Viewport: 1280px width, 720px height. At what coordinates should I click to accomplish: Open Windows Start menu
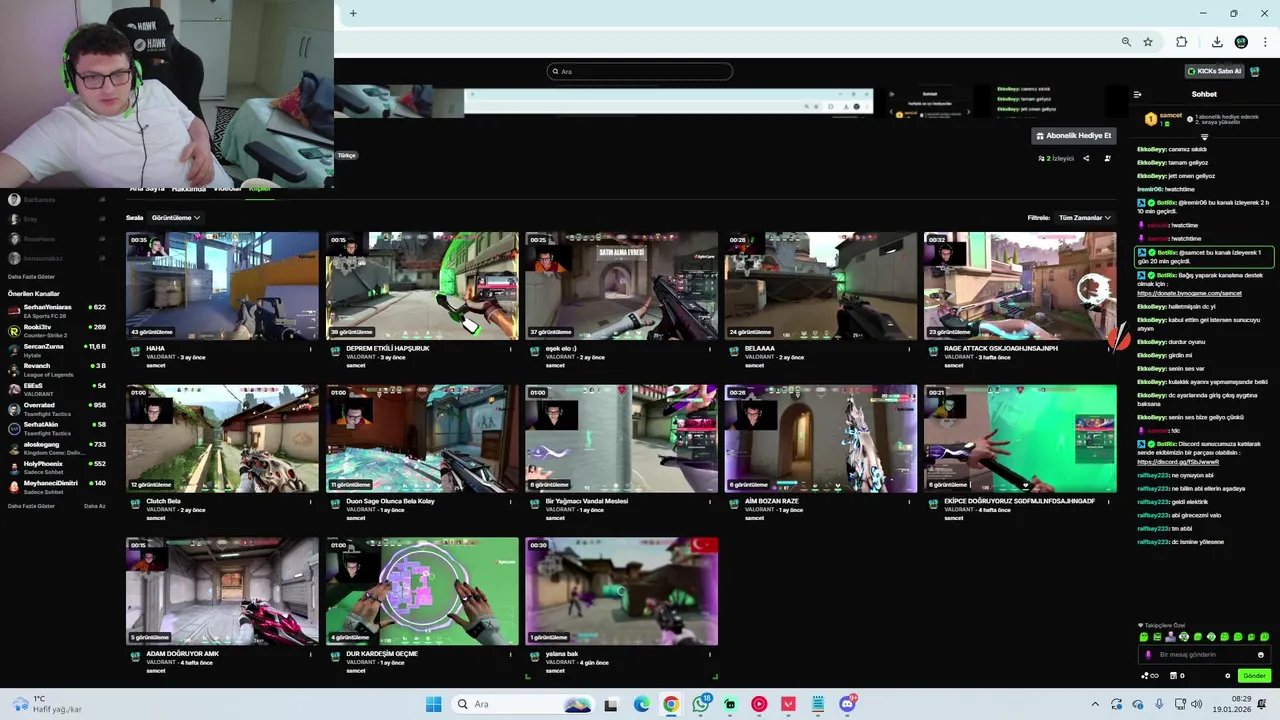433,704
